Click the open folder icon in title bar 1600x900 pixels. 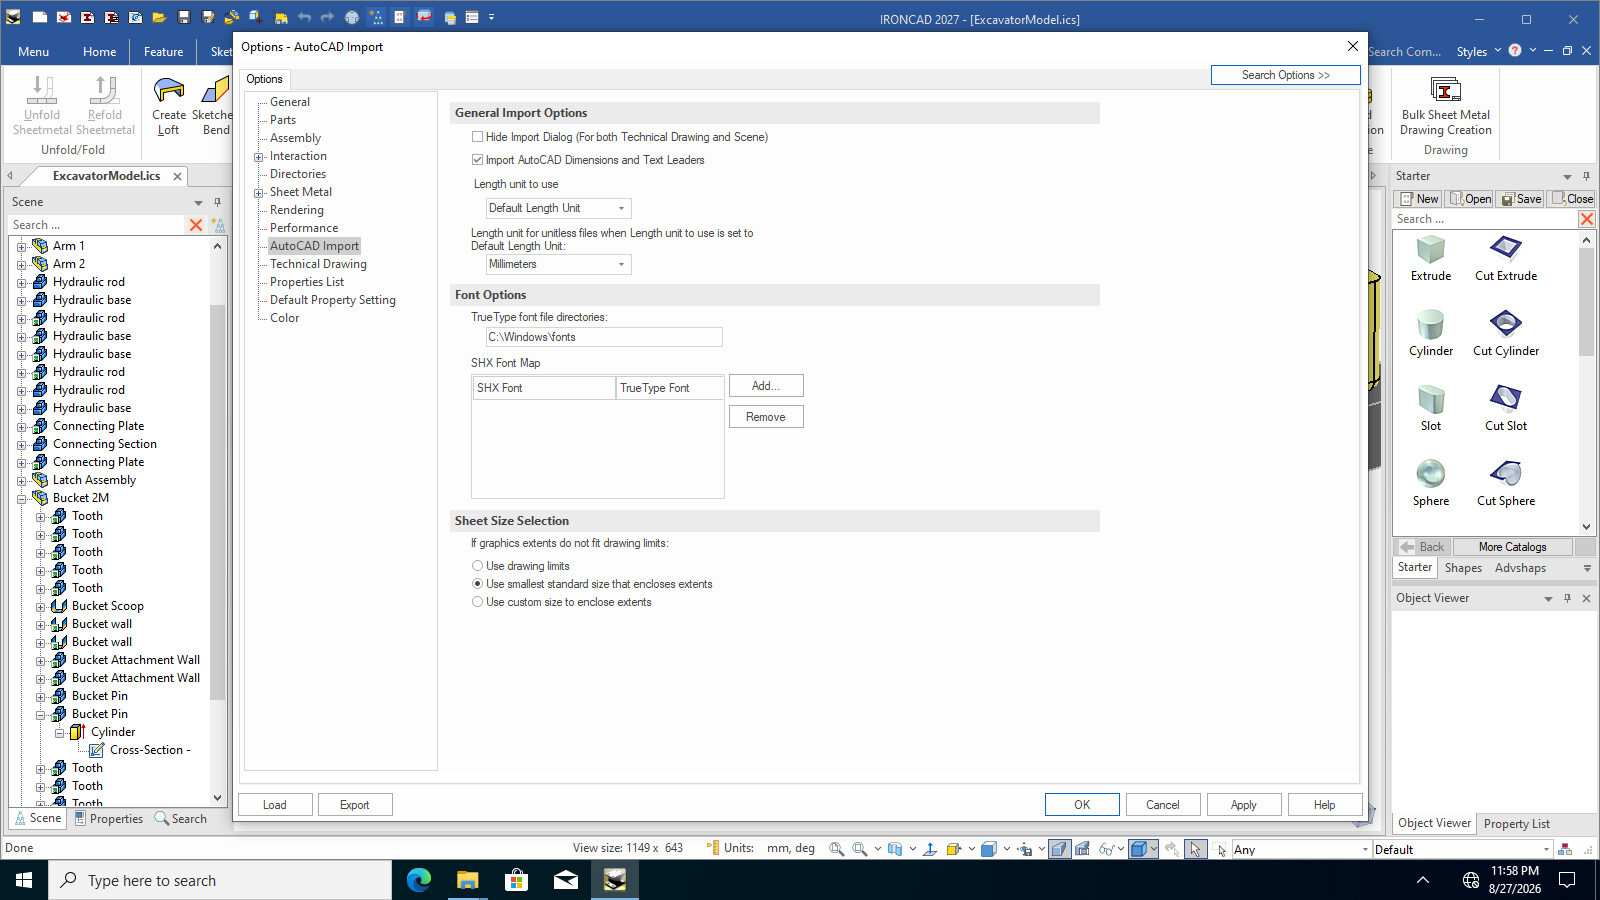[x=159, y=17]
